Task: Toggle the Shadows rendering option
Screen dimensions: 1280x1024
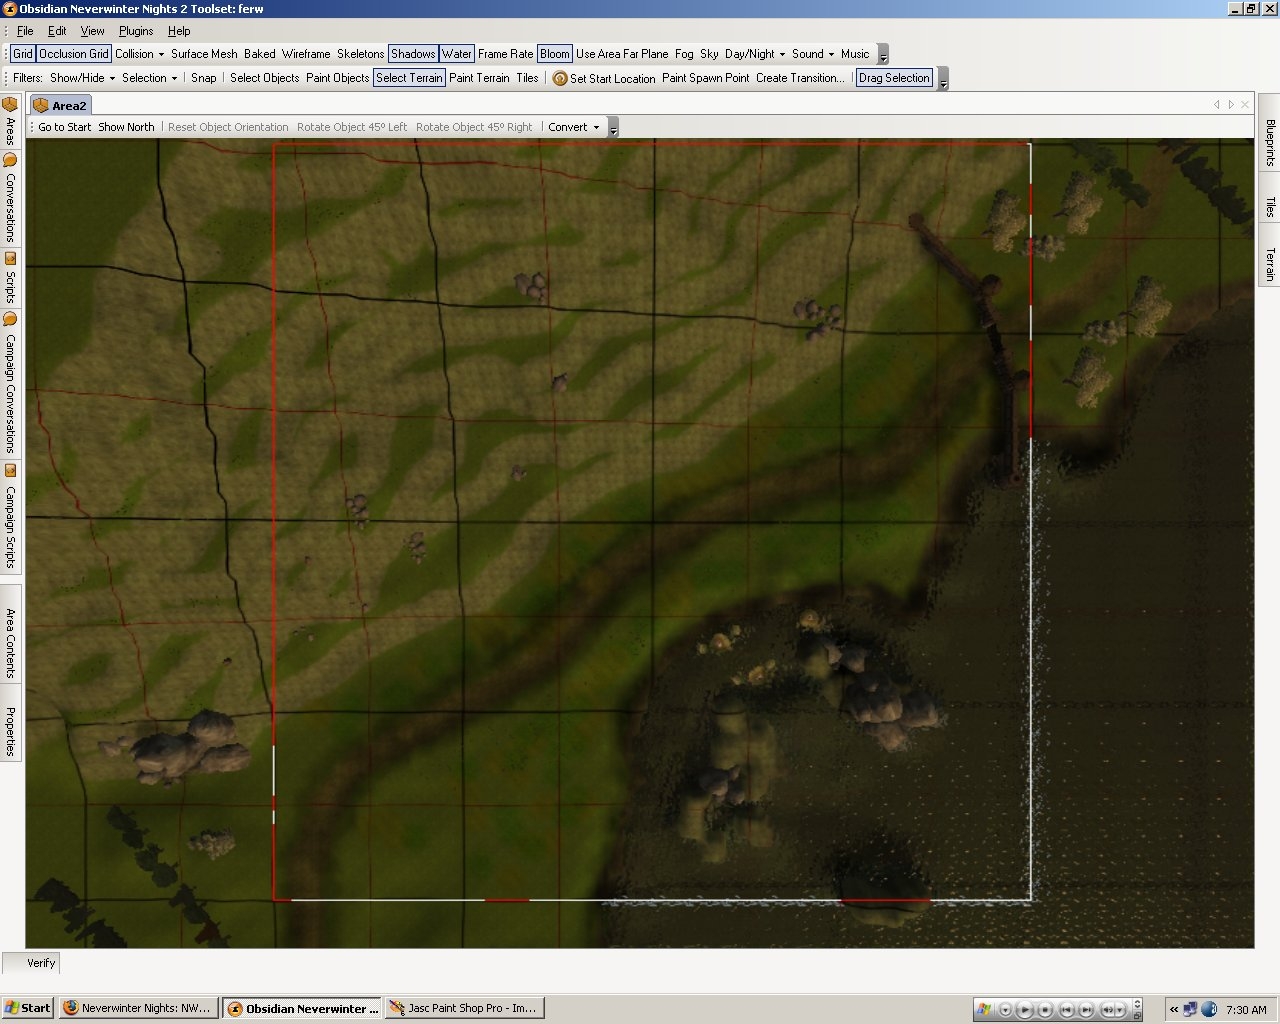Action: coord(413,54)
